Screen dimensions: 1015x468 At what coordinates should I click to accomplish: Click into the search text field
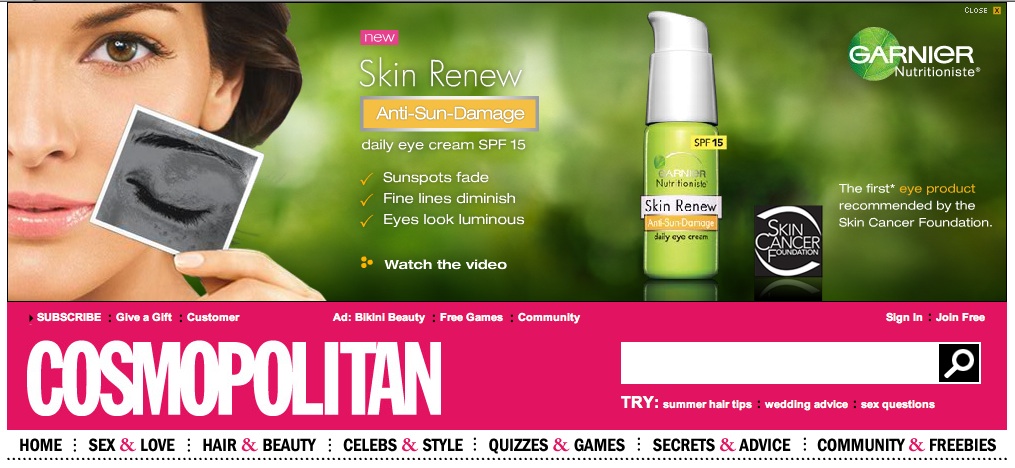(779, 363)
